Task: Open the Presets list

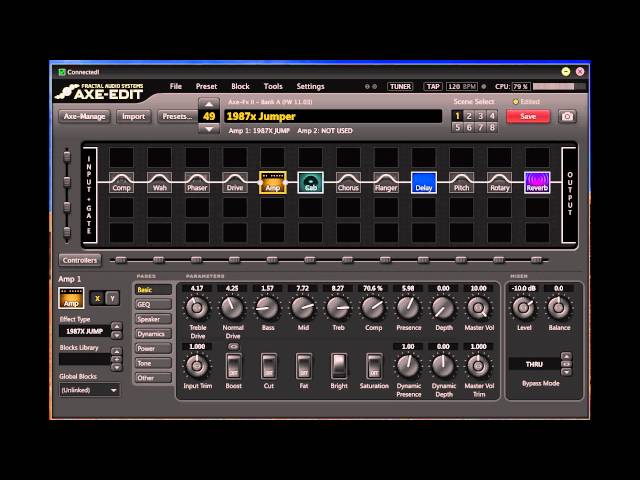Action: [177, 117]
